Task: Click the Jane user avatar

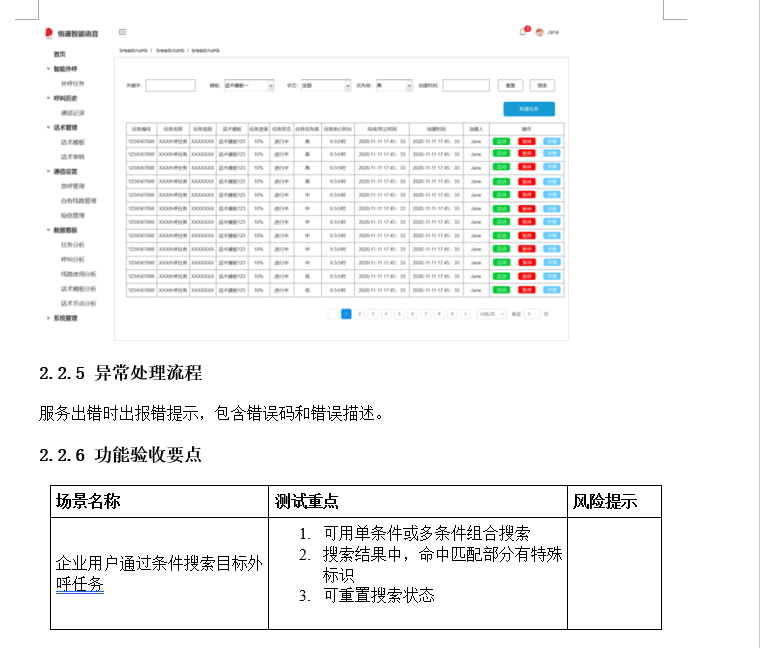Action: (540, 32)
